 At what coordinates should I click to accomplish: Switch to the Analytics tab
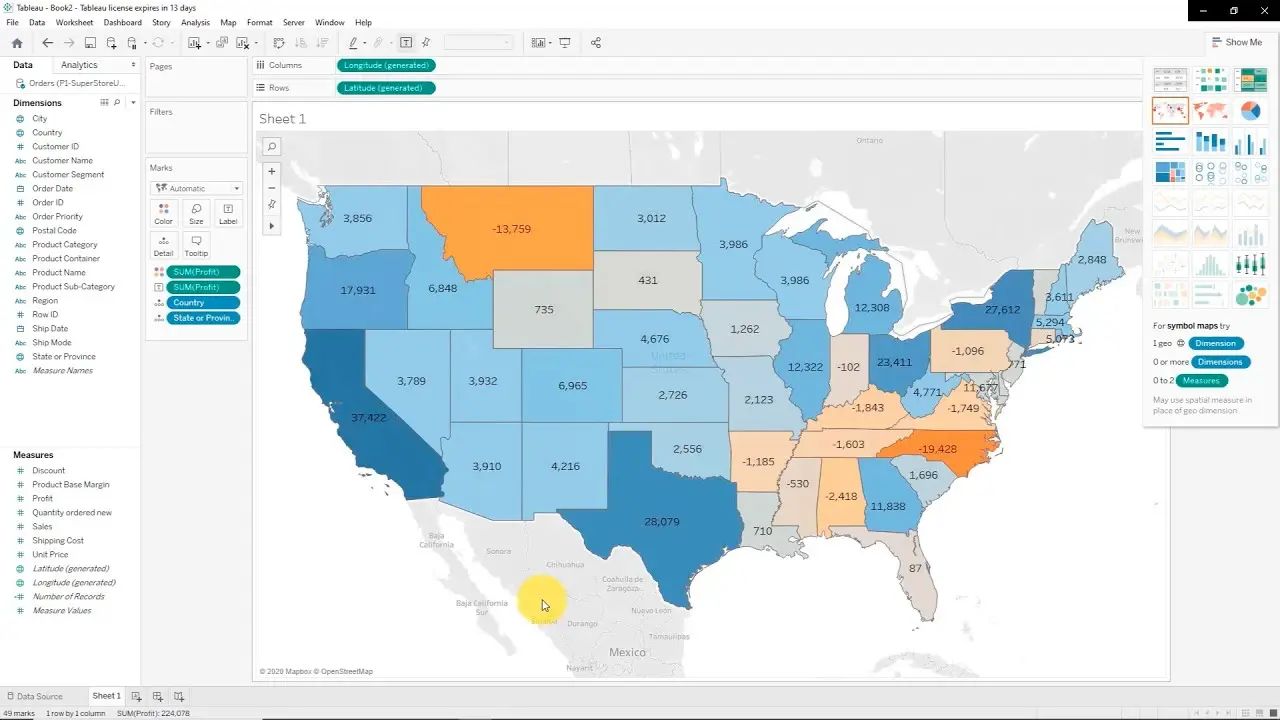pos(79,65)
